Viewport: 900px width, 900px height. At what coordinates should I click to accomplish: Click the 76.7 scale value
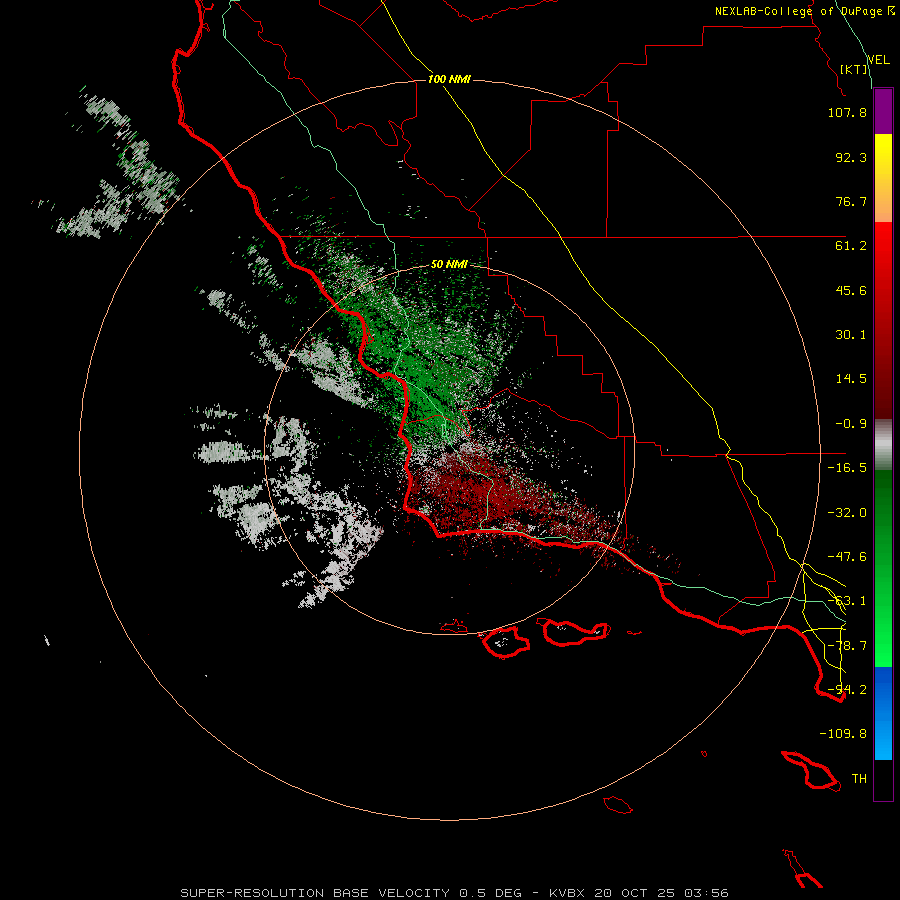tap(851, 201)
